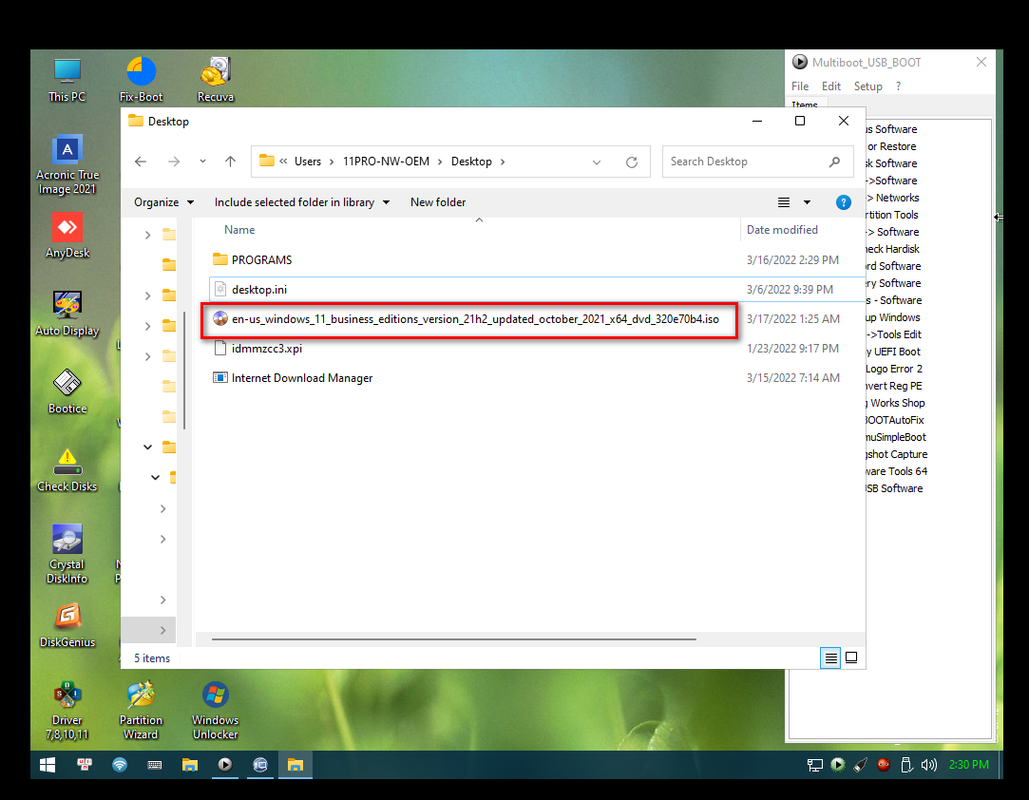1029x800 pixels.
Task: Open Setup menu in Multiboot_USB_BOOT
Action: point(868,86)
